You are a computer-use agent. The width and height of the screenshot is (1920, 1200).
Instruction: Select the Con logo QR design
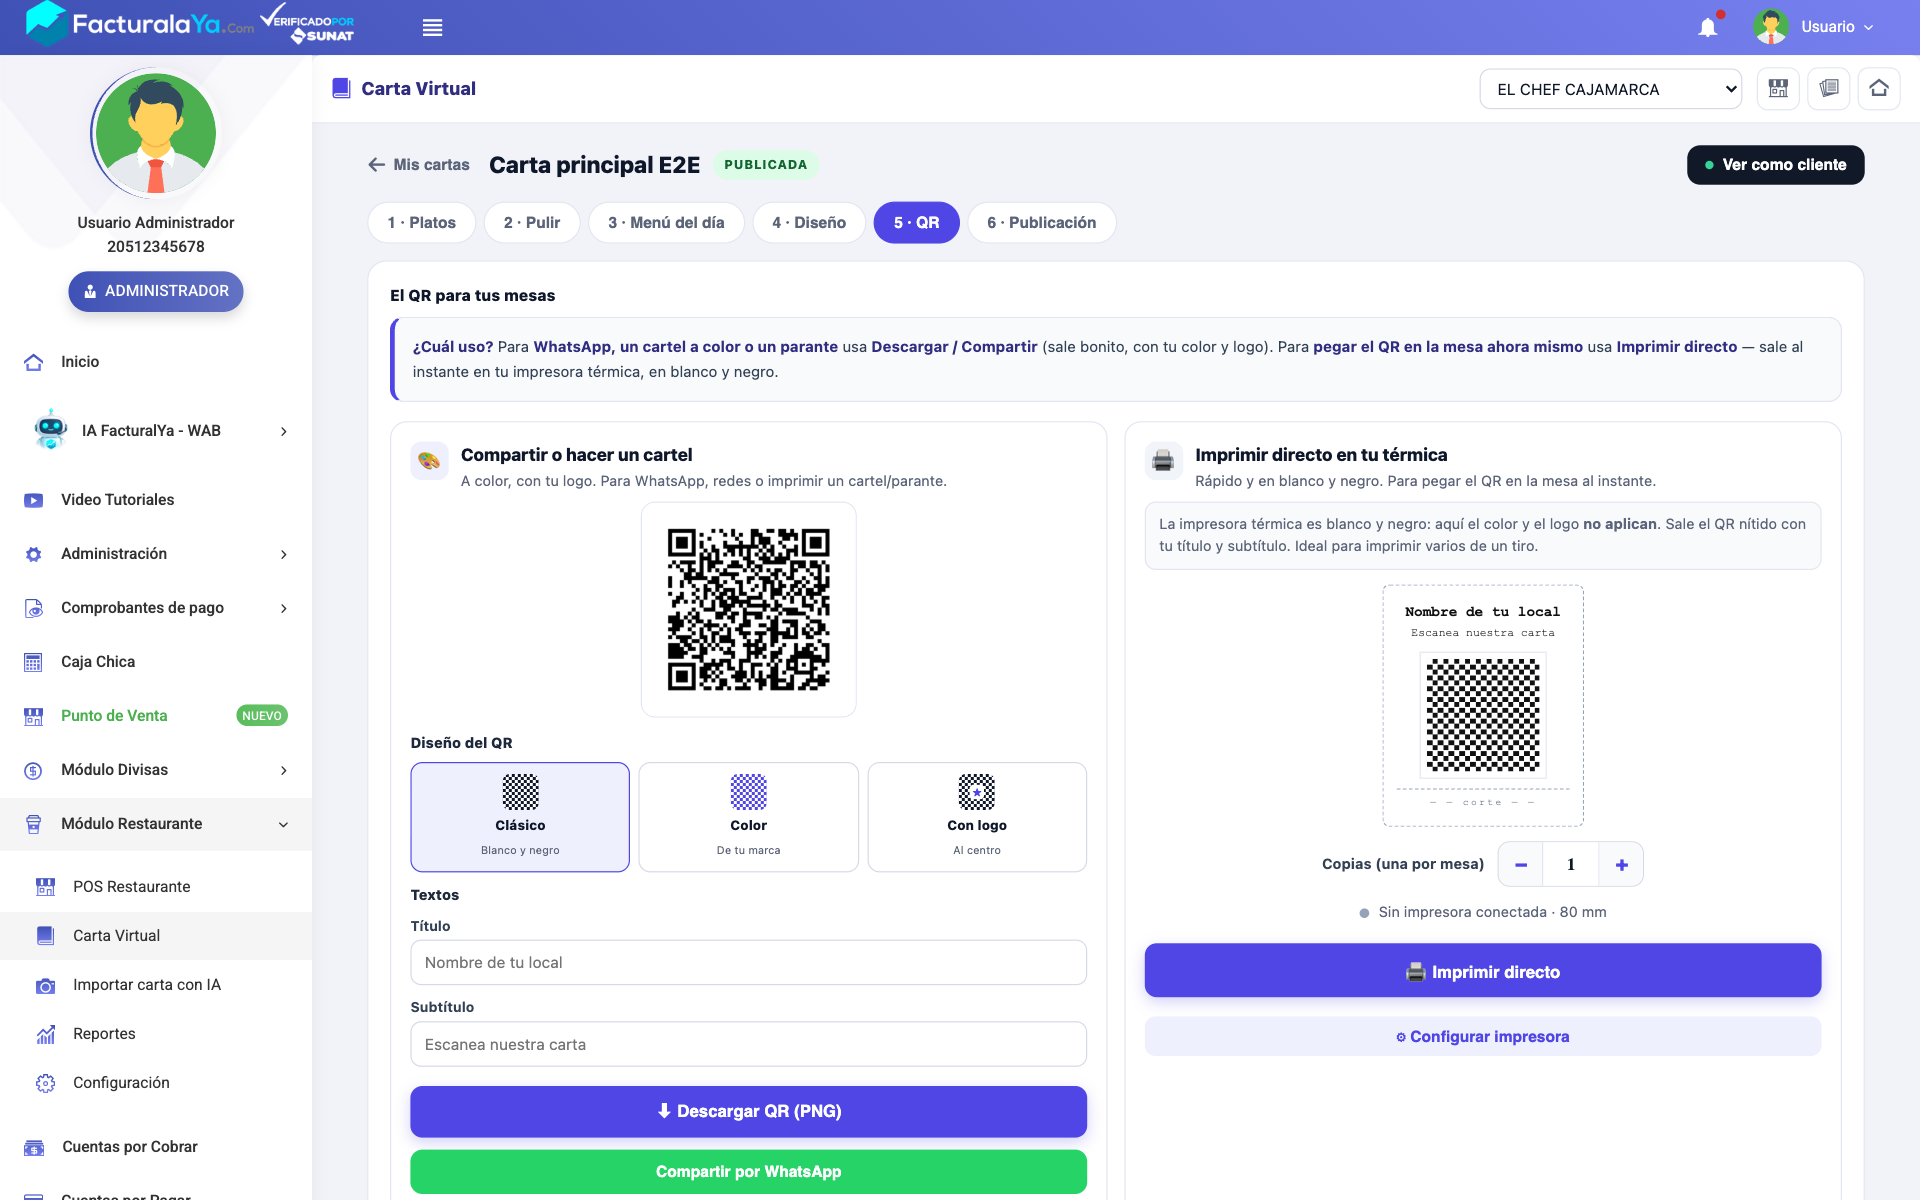[x=977, y=817]
